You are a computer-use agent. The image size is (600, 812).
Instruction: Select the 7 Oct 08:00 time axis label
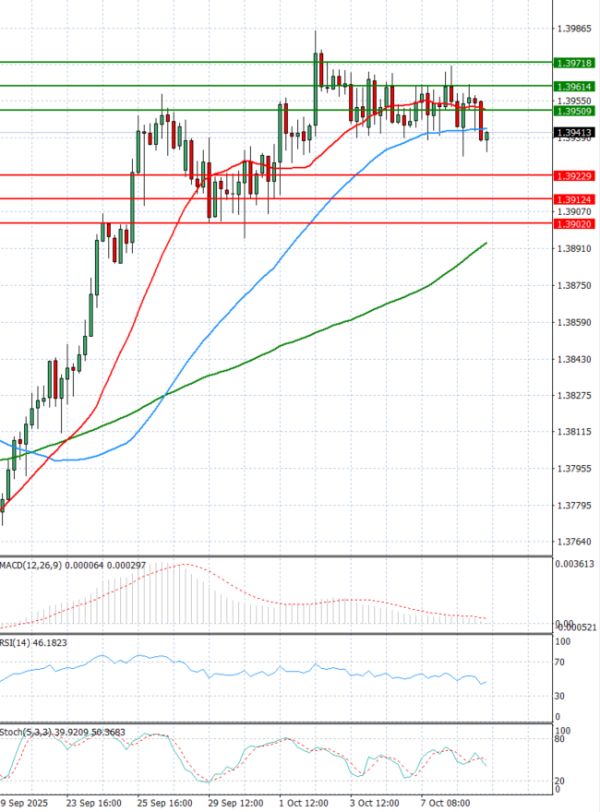click(x=444, y=802)
